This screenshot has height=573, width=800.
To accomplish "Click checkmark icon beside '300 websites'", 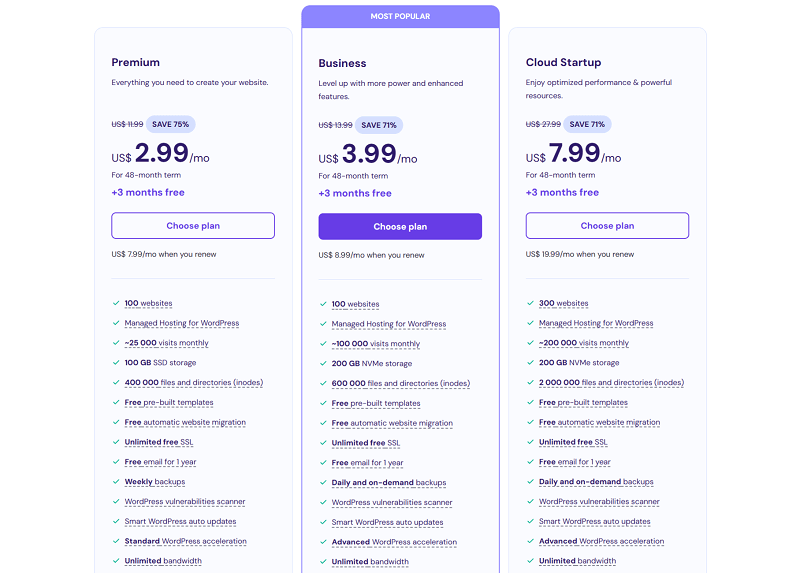I will pos(530,303).
